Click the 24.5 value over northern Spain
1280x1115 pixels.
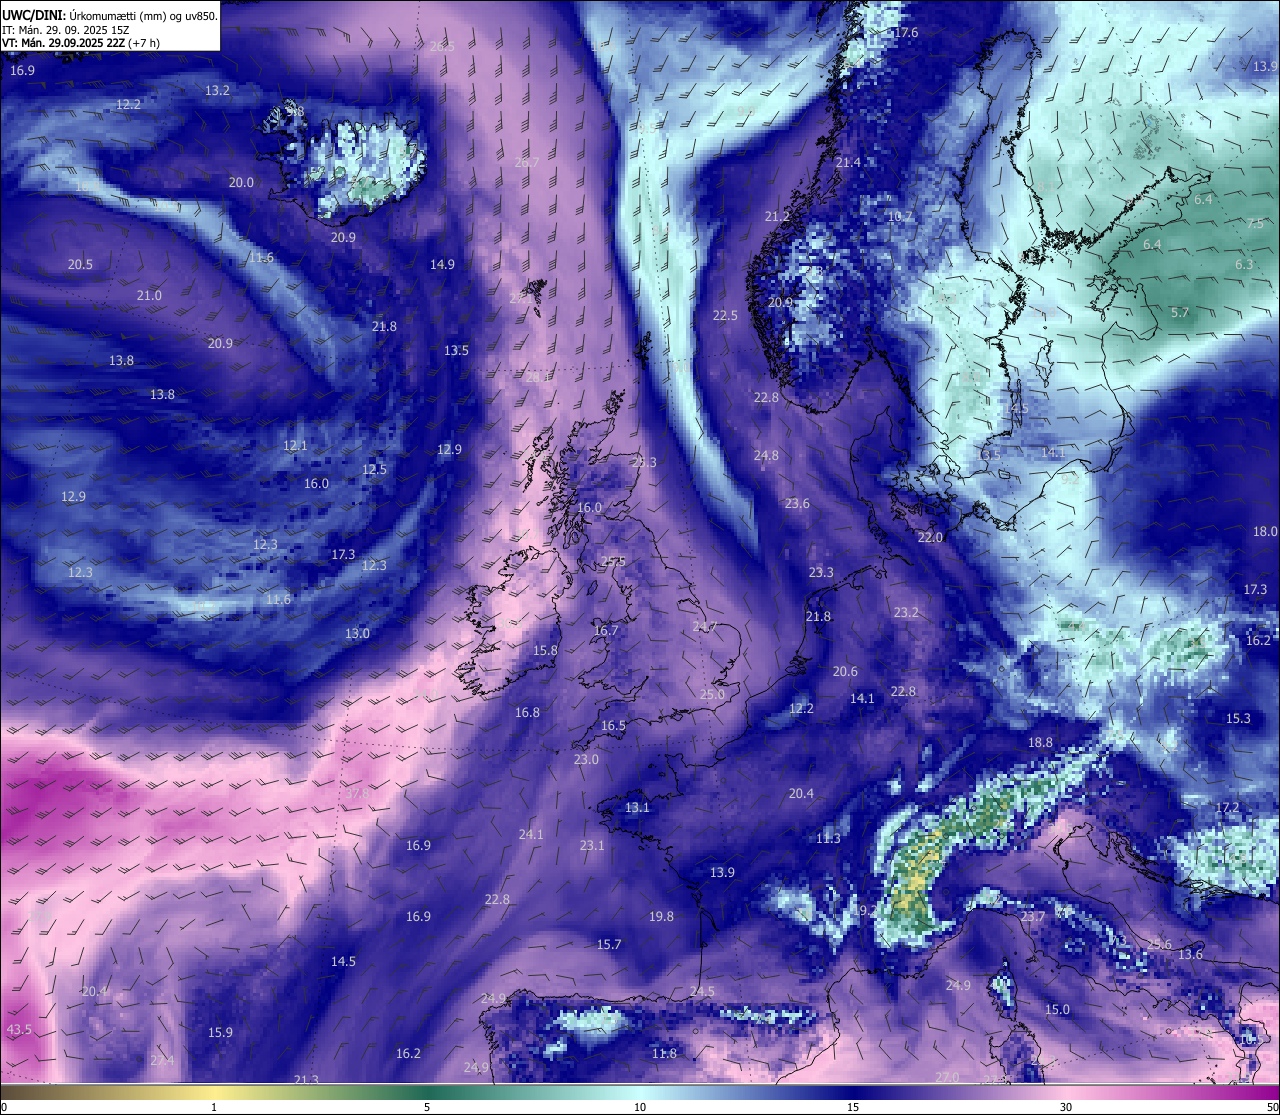(x=702, y=991)
